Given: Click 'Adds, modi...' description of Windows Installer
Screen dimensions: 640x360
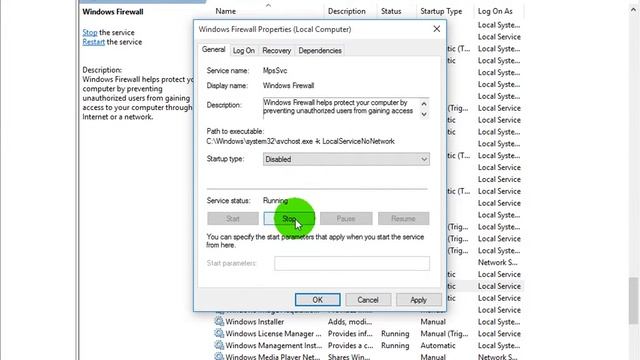Looking at the screenshot, I should [x=350, y=322].
